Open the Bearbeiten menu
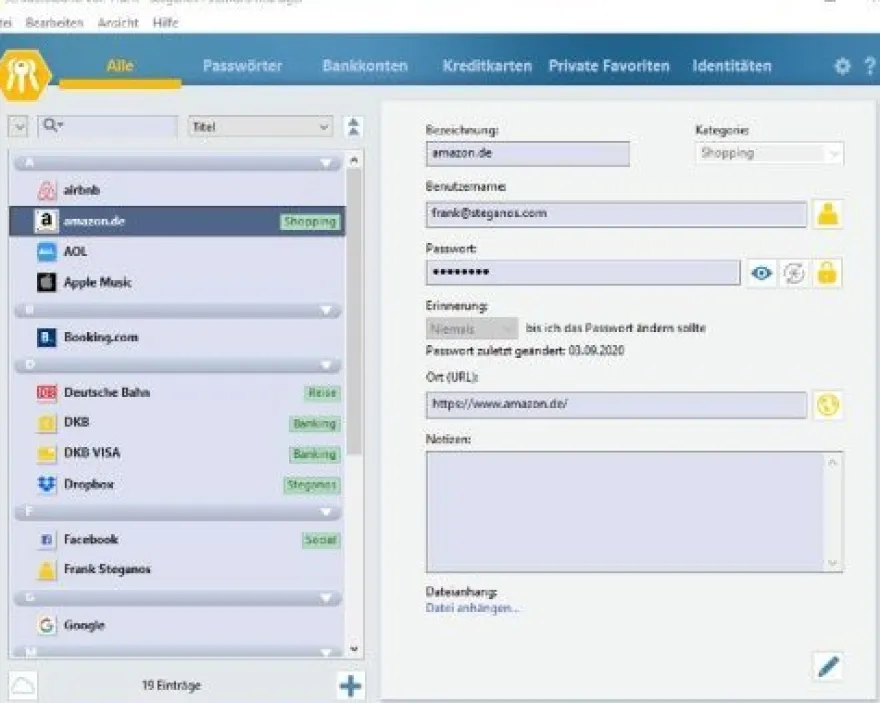The height and width of the screenshot is (703, 880). [x=54, y=23]
